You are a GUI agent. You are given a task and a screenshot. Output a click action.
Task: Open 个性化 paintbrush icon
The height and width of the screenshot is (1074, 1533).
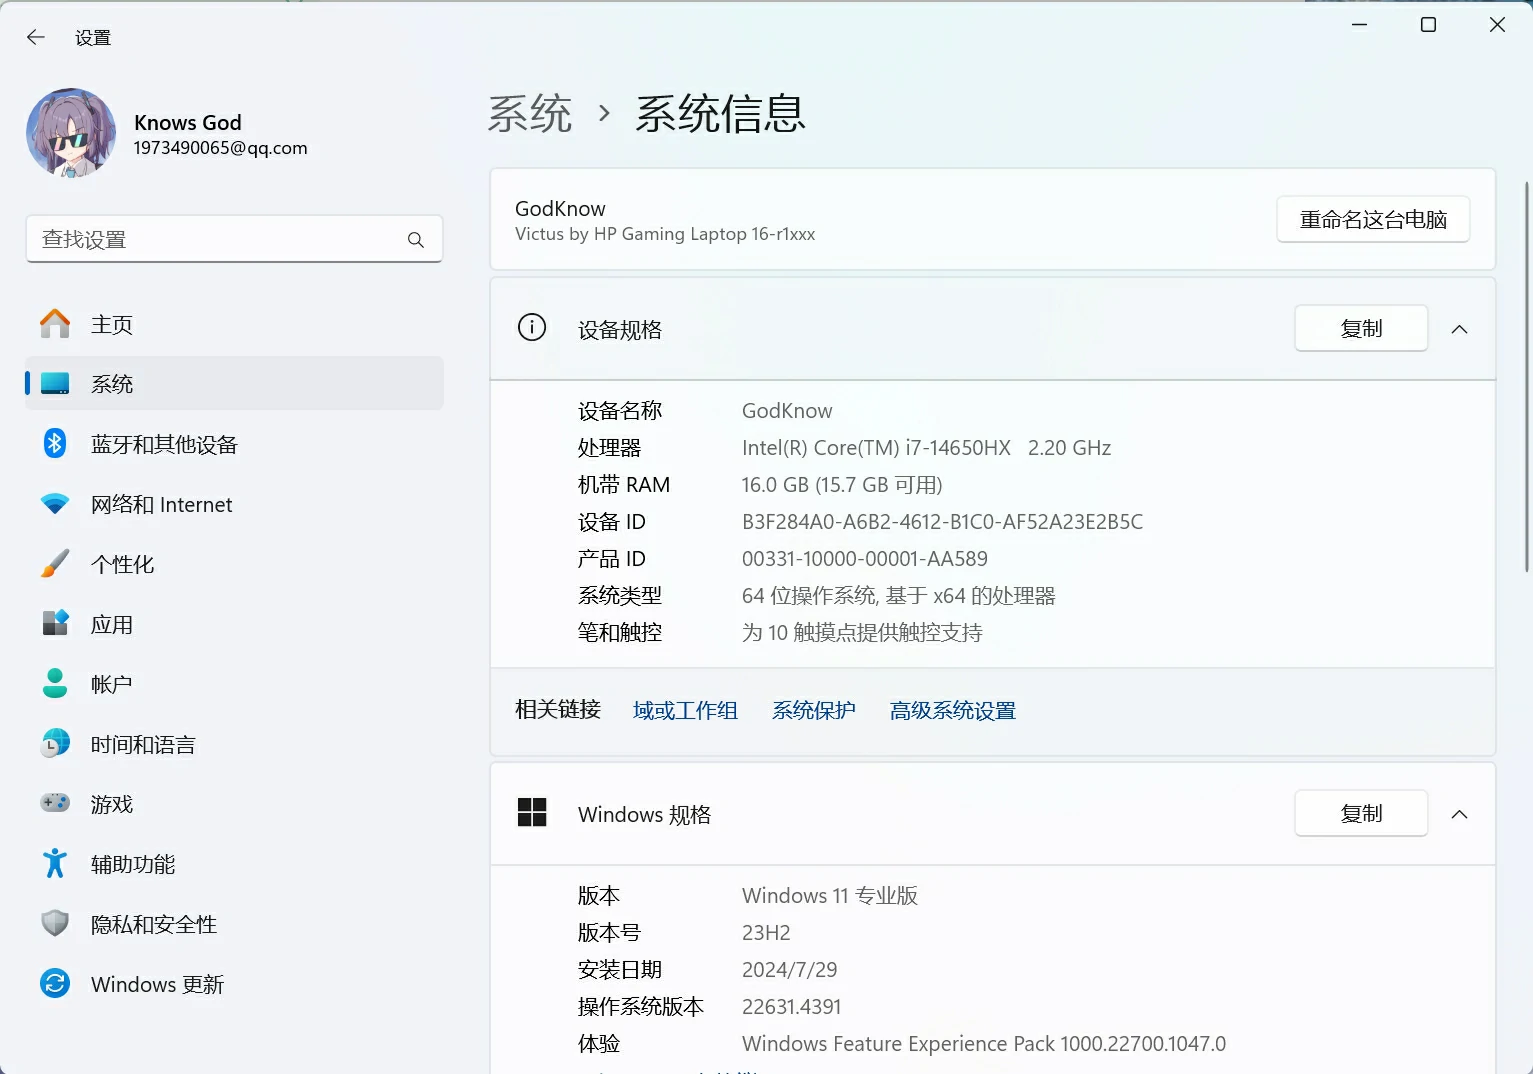[x=55, y=563]
